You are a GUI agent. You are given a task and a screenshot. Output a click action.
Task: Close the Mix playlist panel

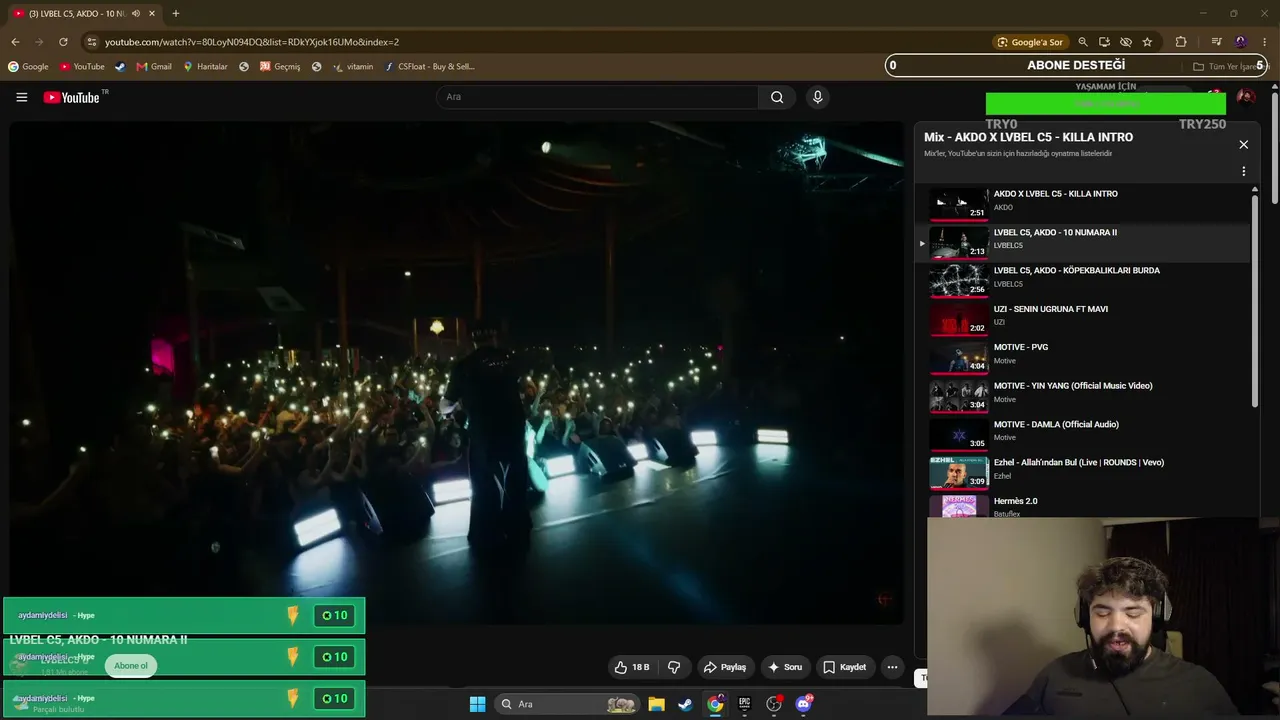pyautogui.click(x=1243, y=144)
